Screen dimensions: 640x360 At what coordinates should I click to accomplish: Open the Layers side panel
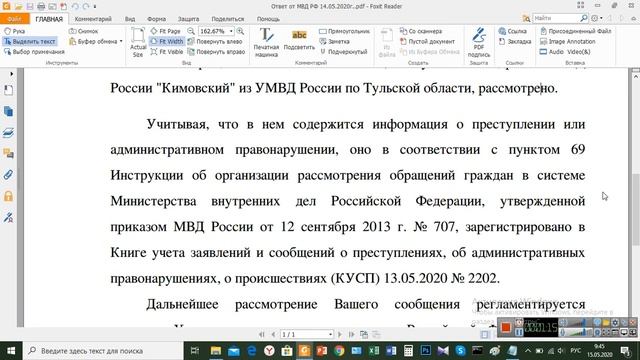pos(8,133)
